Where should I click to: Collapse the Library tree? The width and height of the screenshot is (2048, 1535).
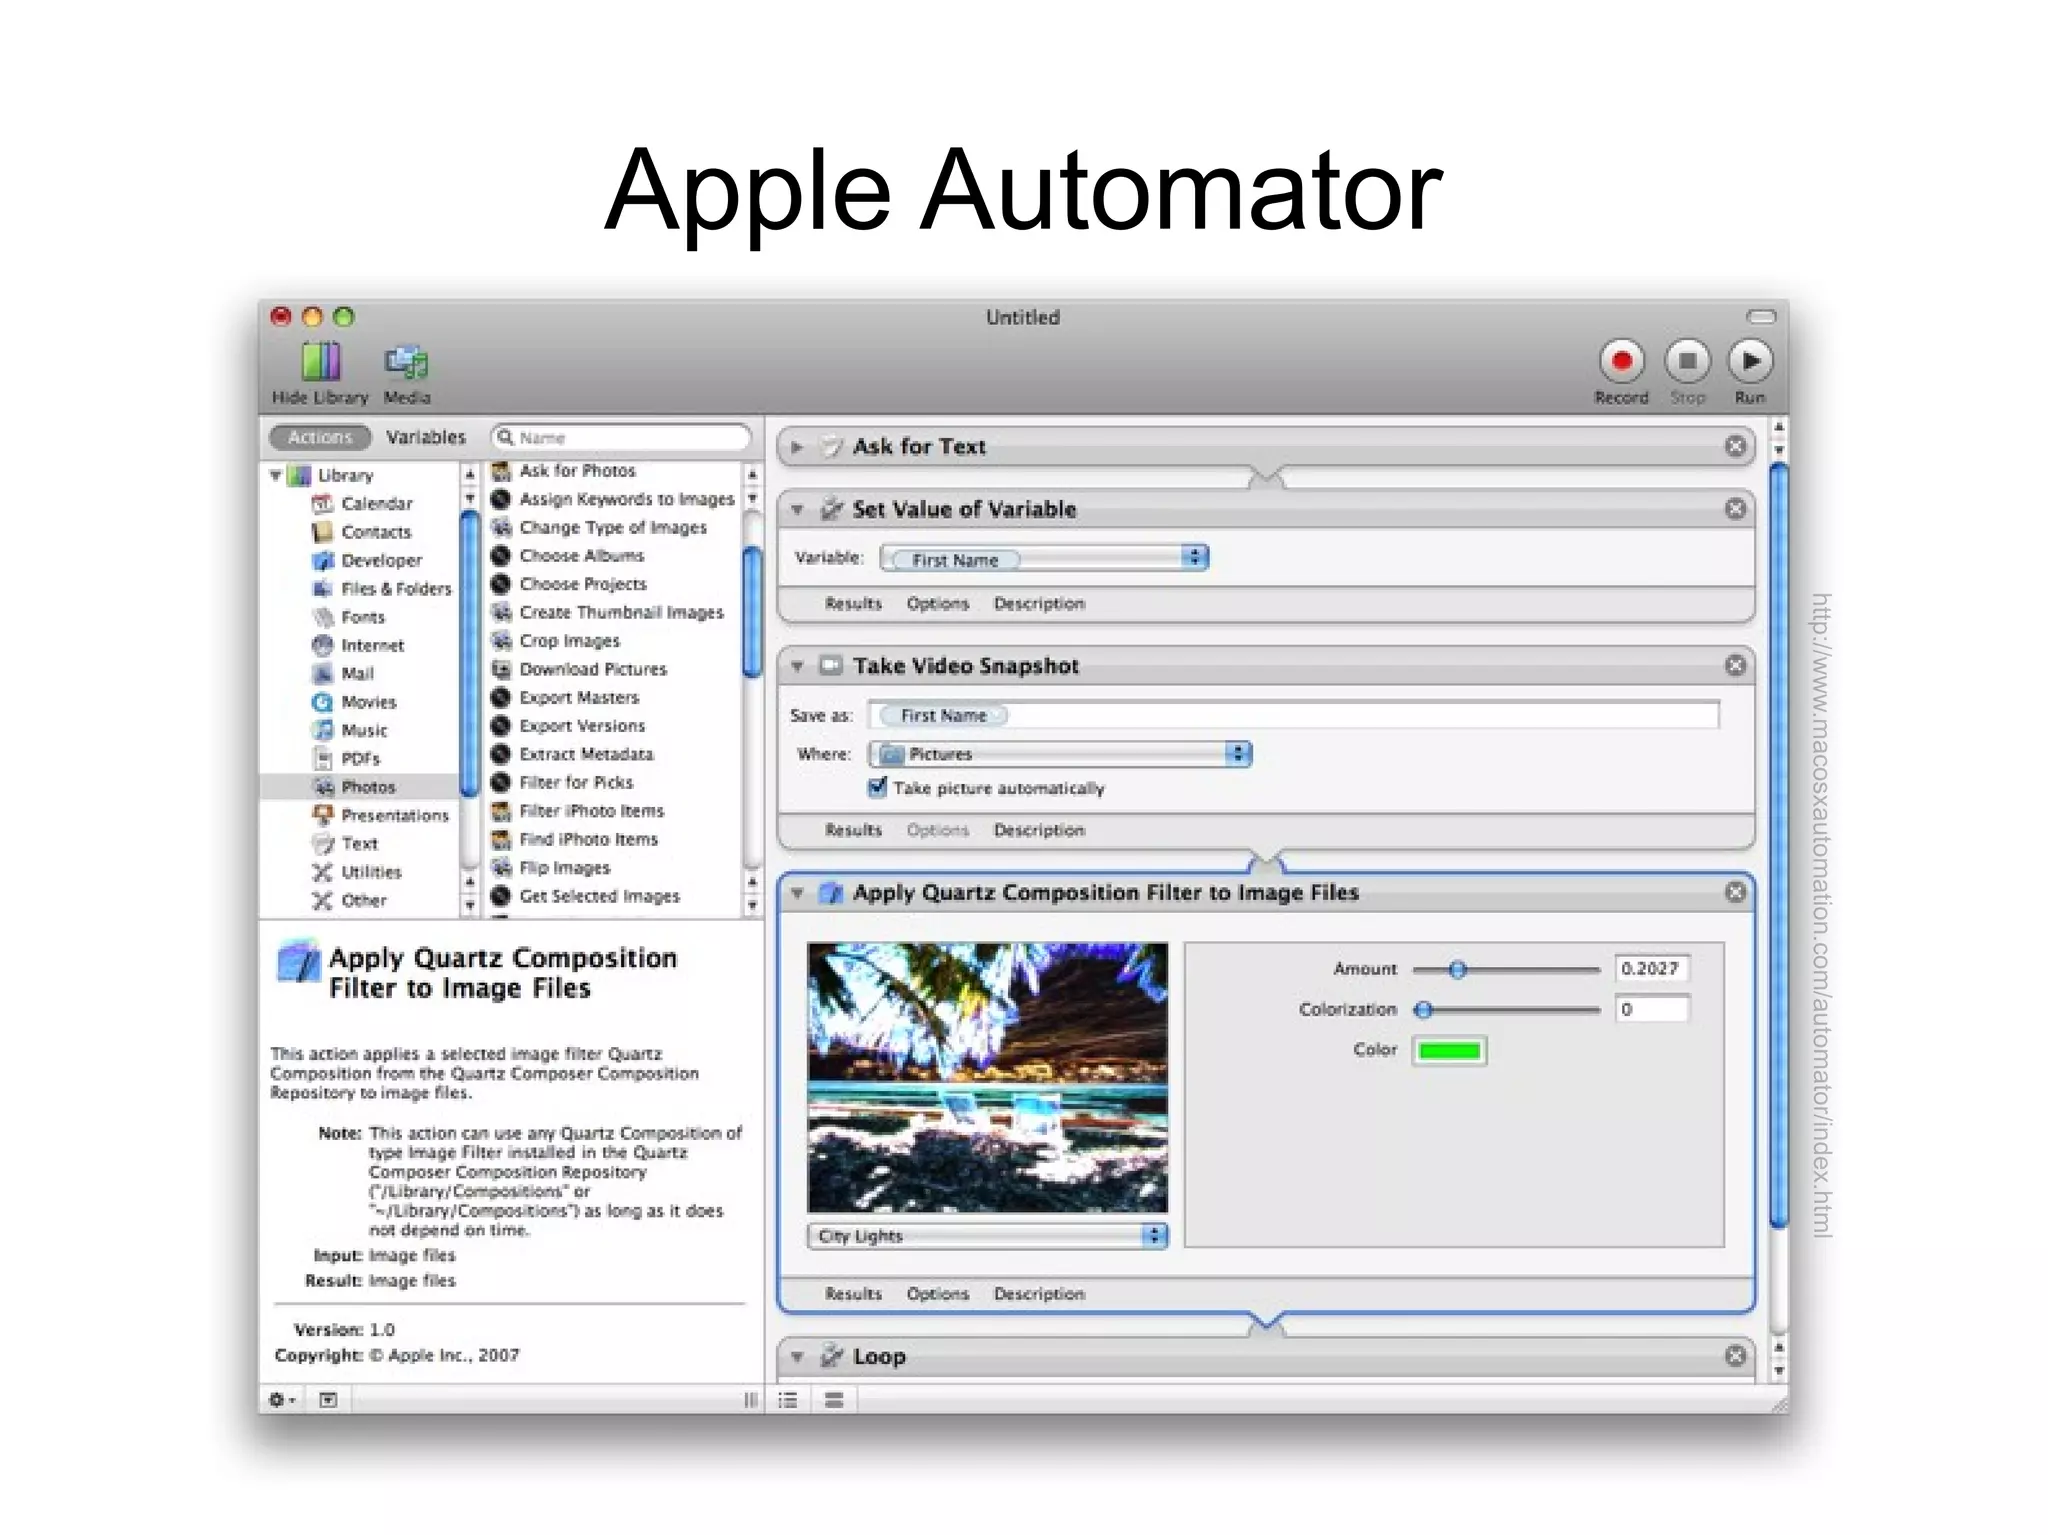[276, 476]
